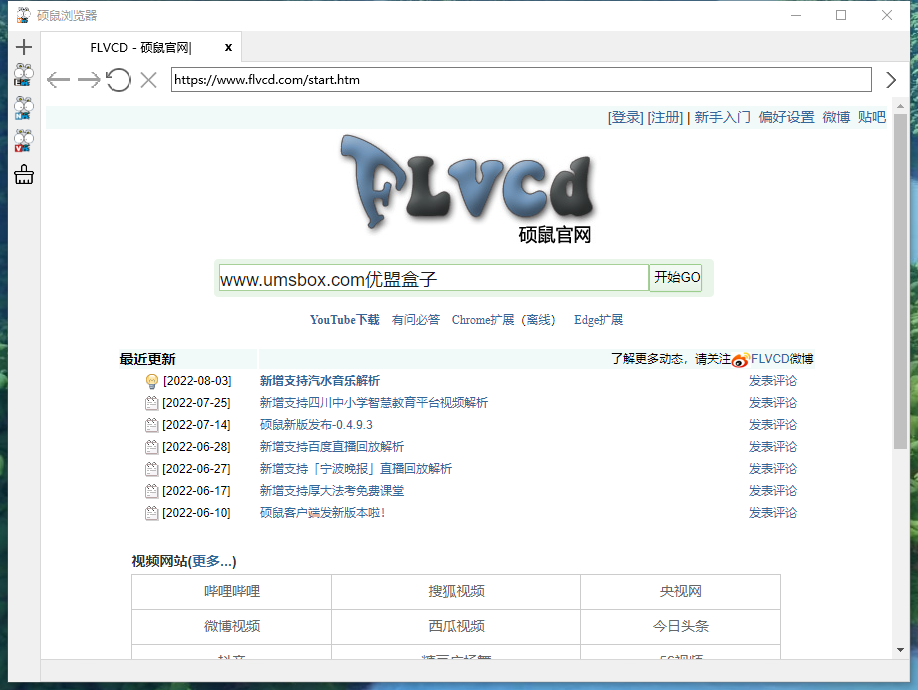Click the video URL search field
Viewport: 918px width, 690px height.
434,278
